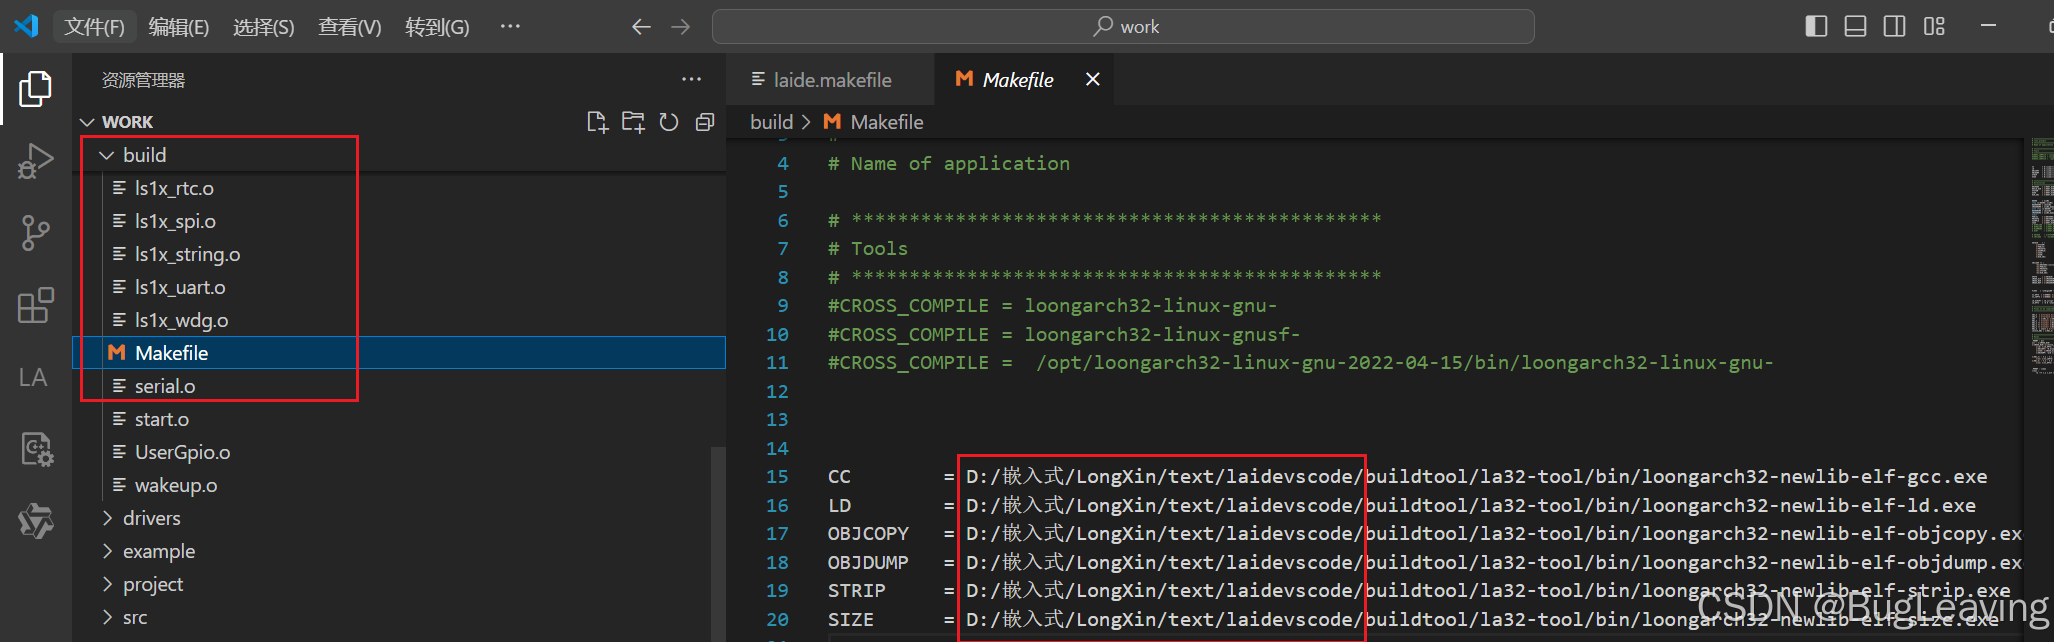Open ls1x_rtc.o file
The height and width of the screenshot is (642, 2054).
coord(174,188)
